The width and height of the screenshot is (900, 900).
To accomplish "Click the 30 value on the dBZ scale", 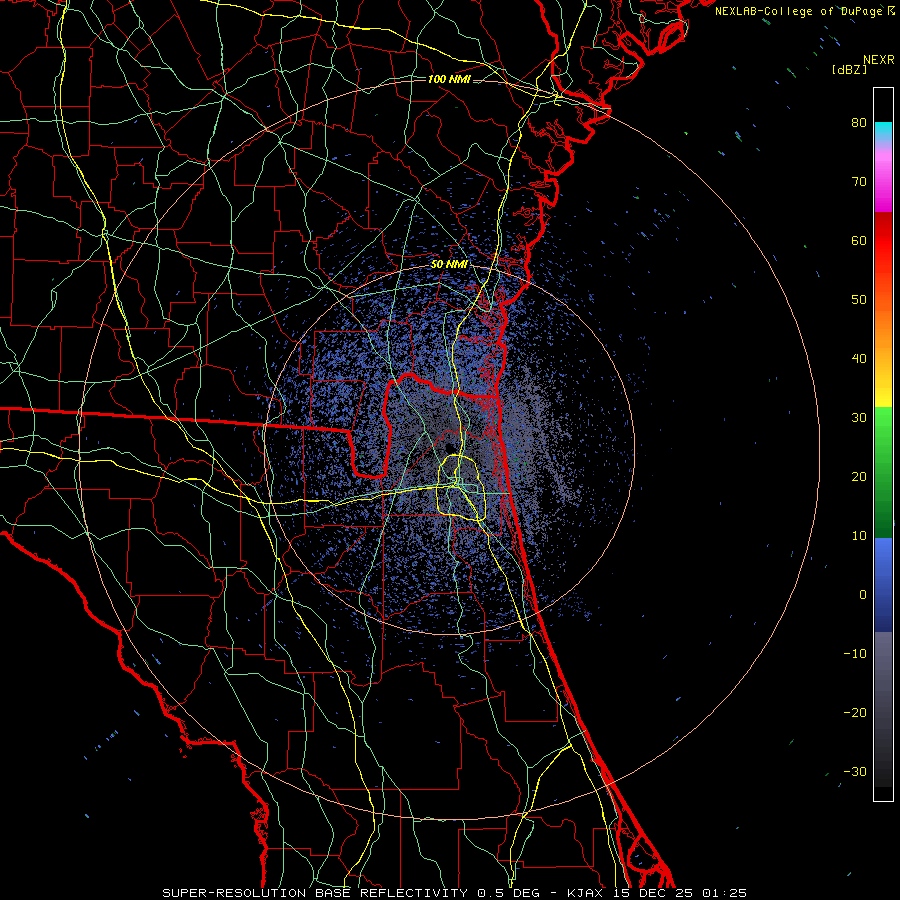I will tap(859, 417).
